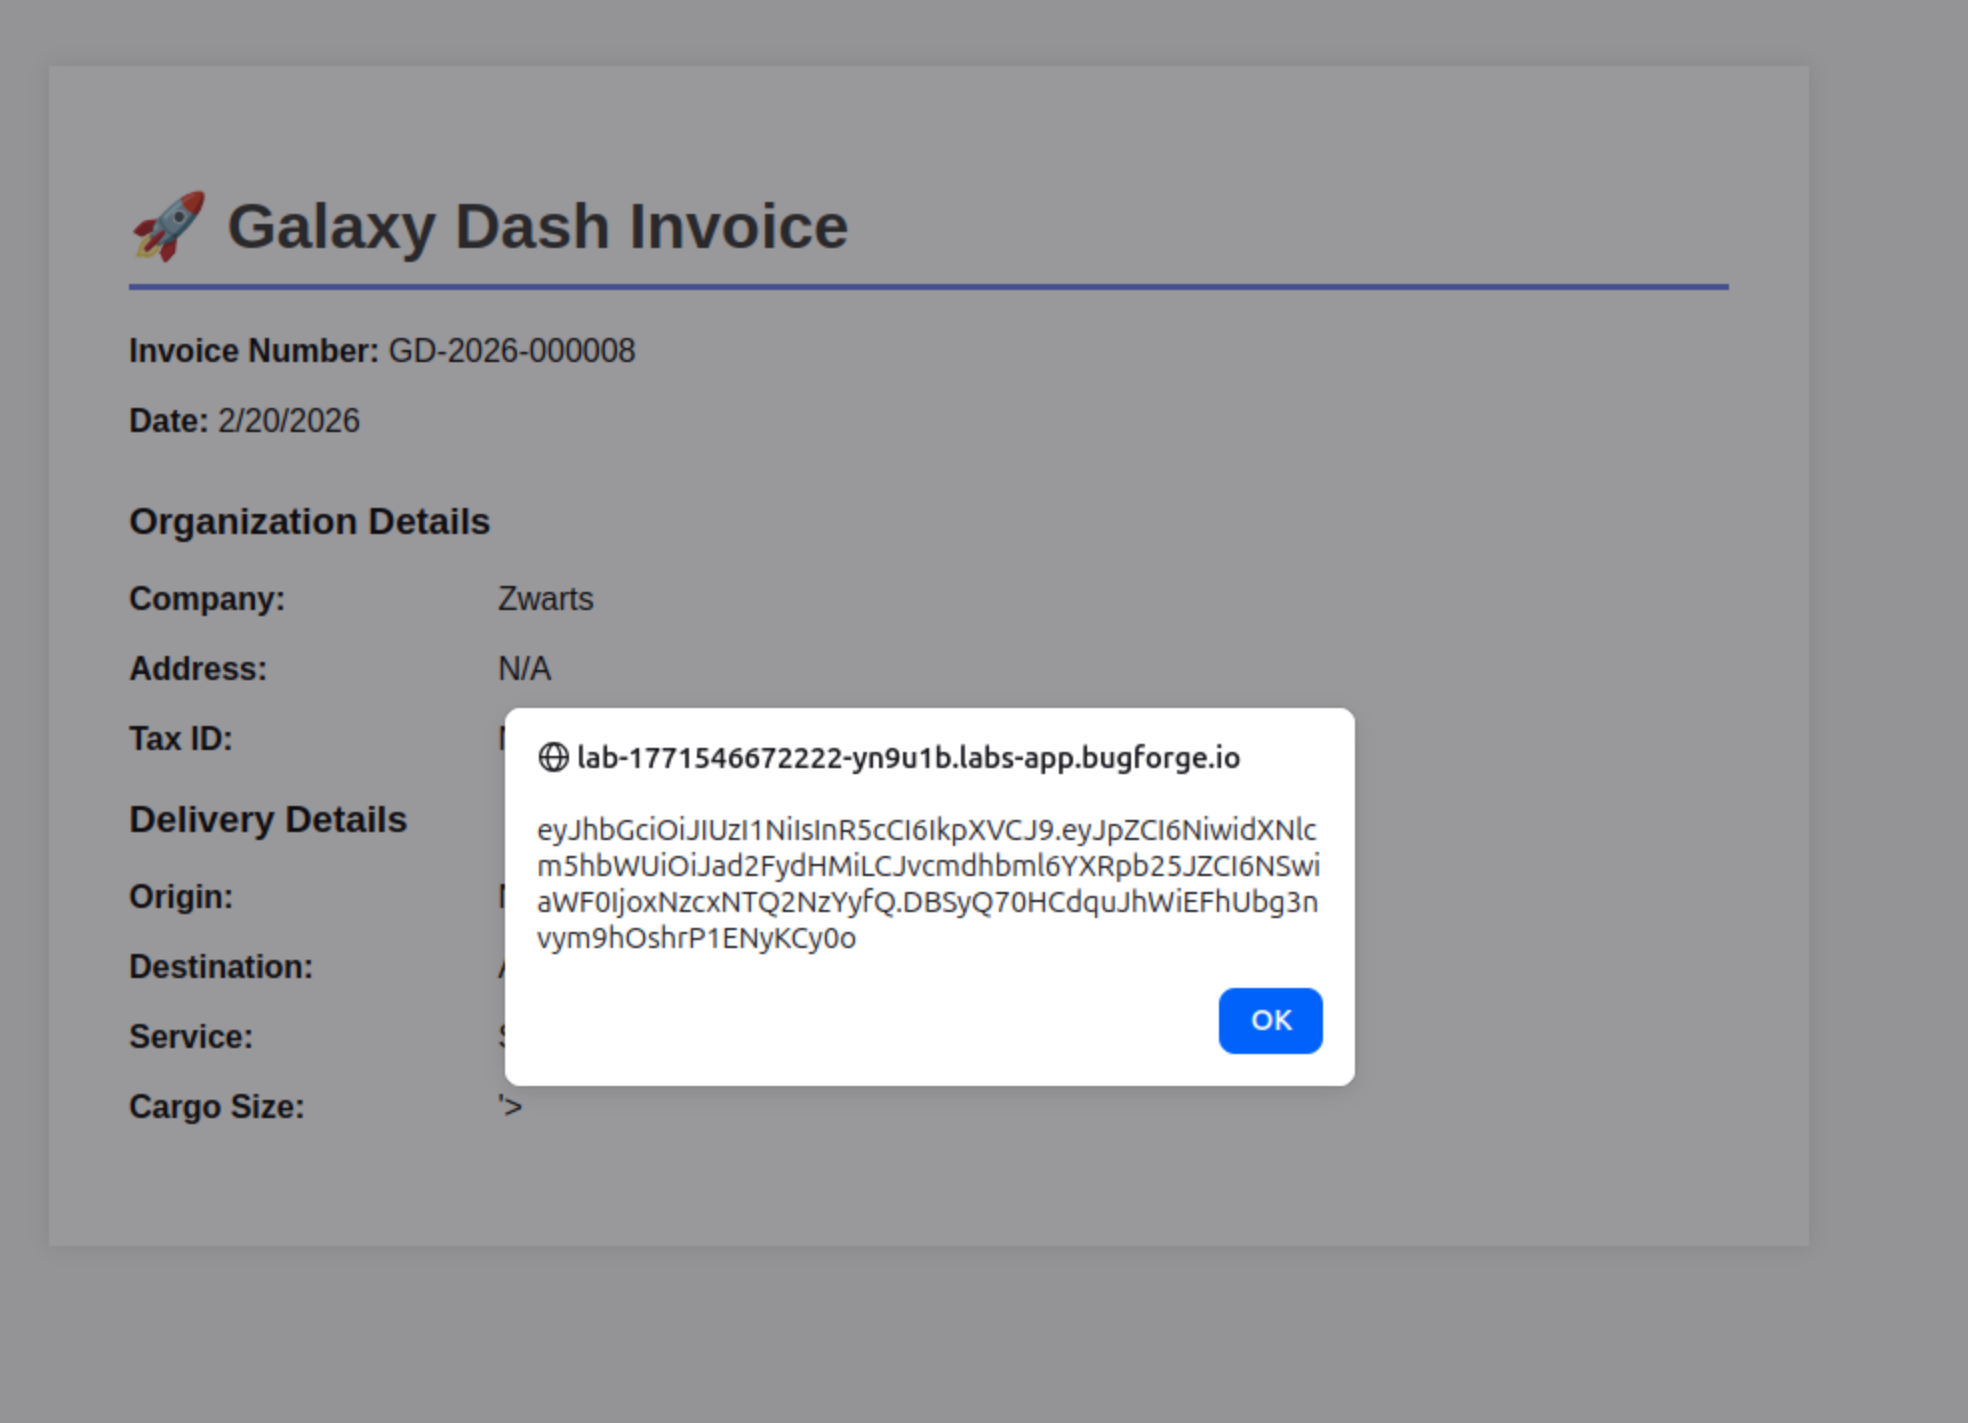Viewport: 1968px width, 1423px height.
Task: Click the Origin label
Action: click(180, 897)
